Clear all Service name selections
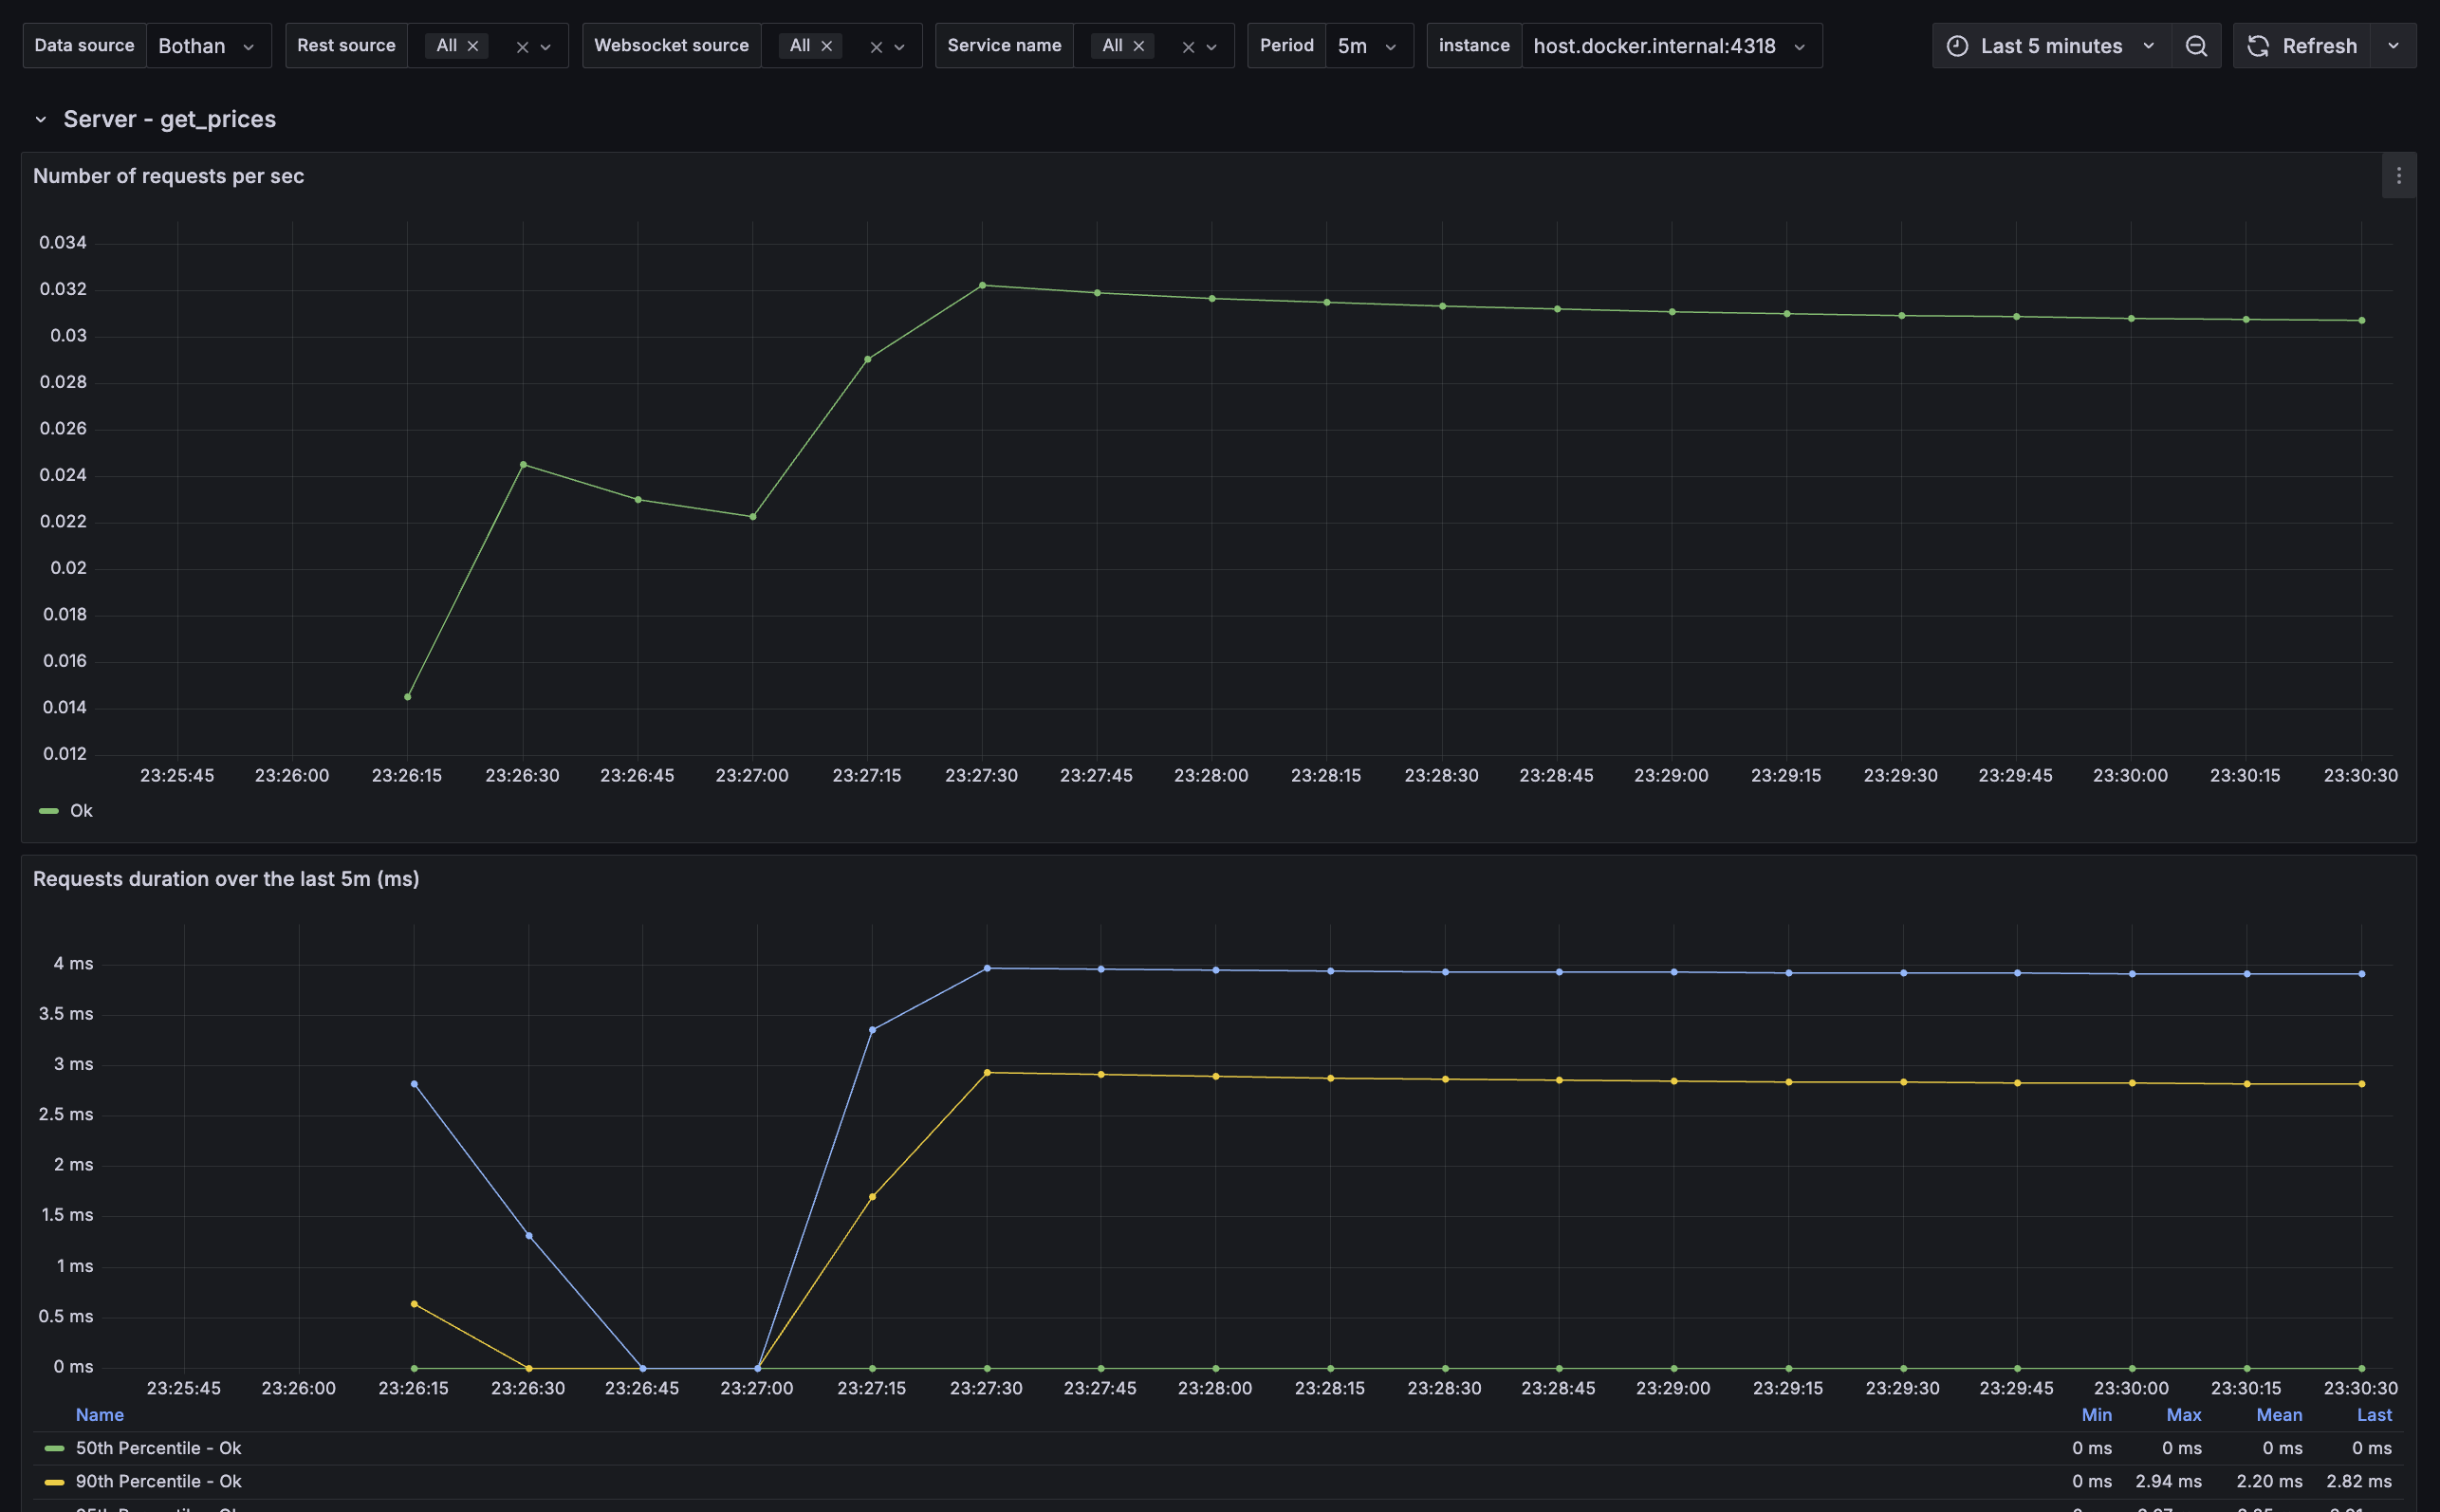Image resolution: width=2440 pixels, height=1512 pixels. click(1188, 47)
